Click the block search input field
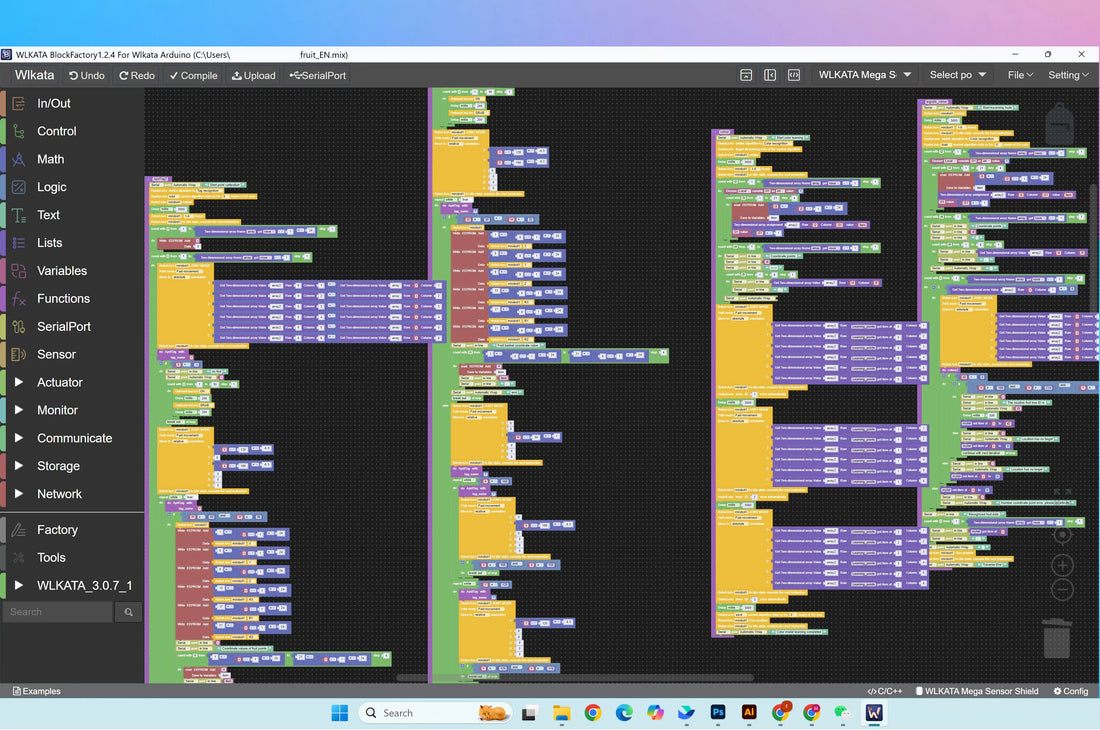 coord(58,612)
